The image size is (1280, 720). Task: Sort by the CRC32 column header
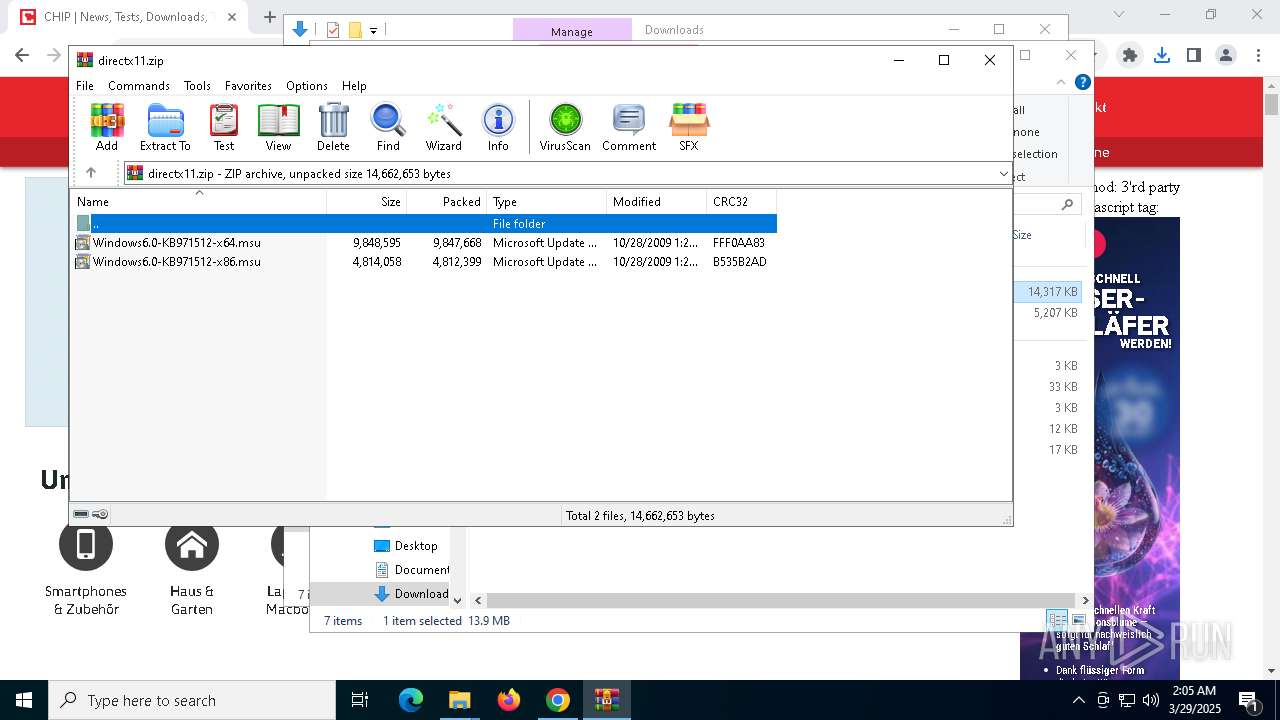click(x=741, y=202)
